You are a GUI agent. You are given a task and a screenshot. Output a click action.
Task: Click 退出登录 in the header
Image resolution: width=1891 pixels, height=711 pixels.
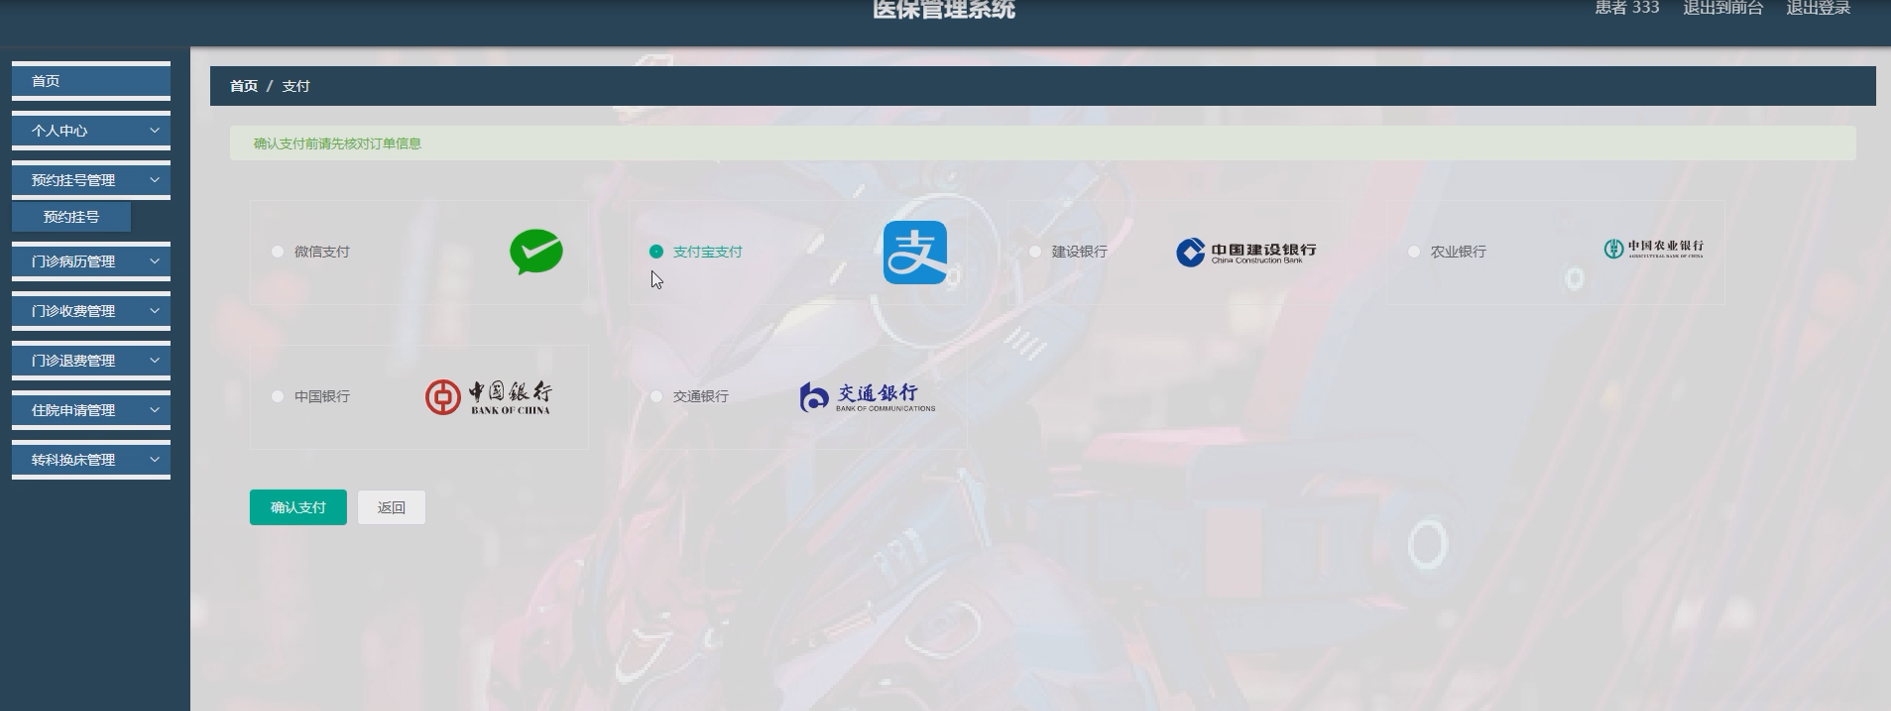pos(1818,8)
